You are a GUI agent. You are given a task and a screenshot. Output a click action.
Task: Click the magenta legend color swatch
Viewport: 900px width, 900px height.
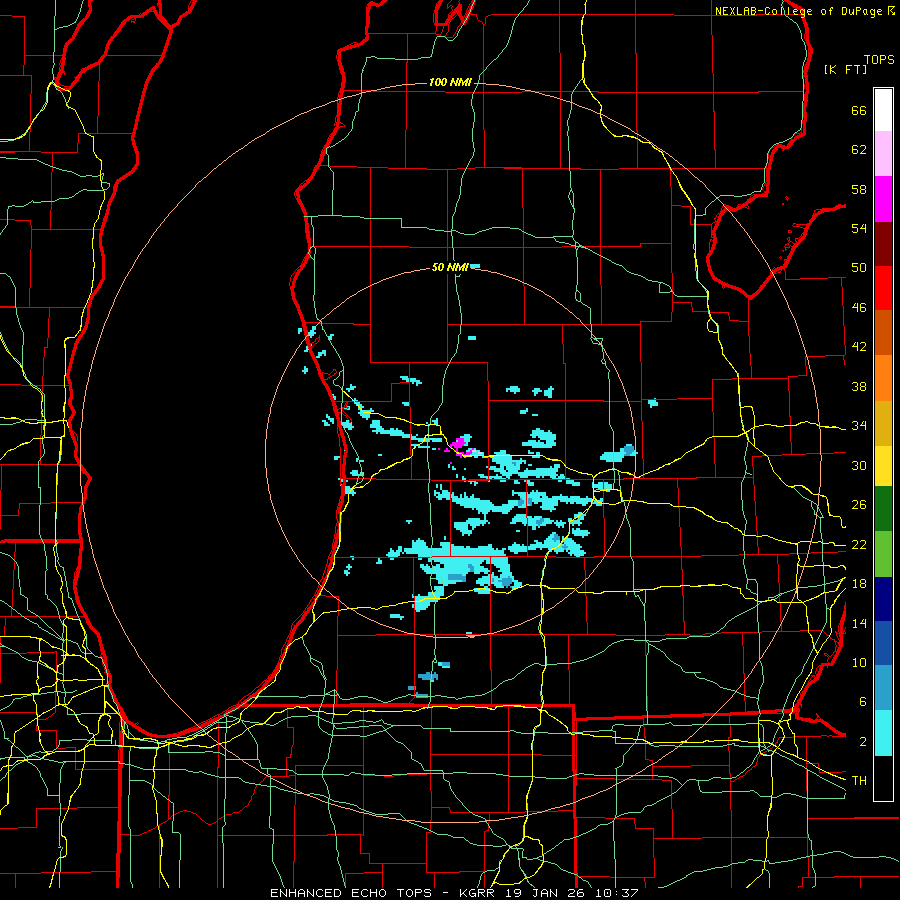[883, 199]
